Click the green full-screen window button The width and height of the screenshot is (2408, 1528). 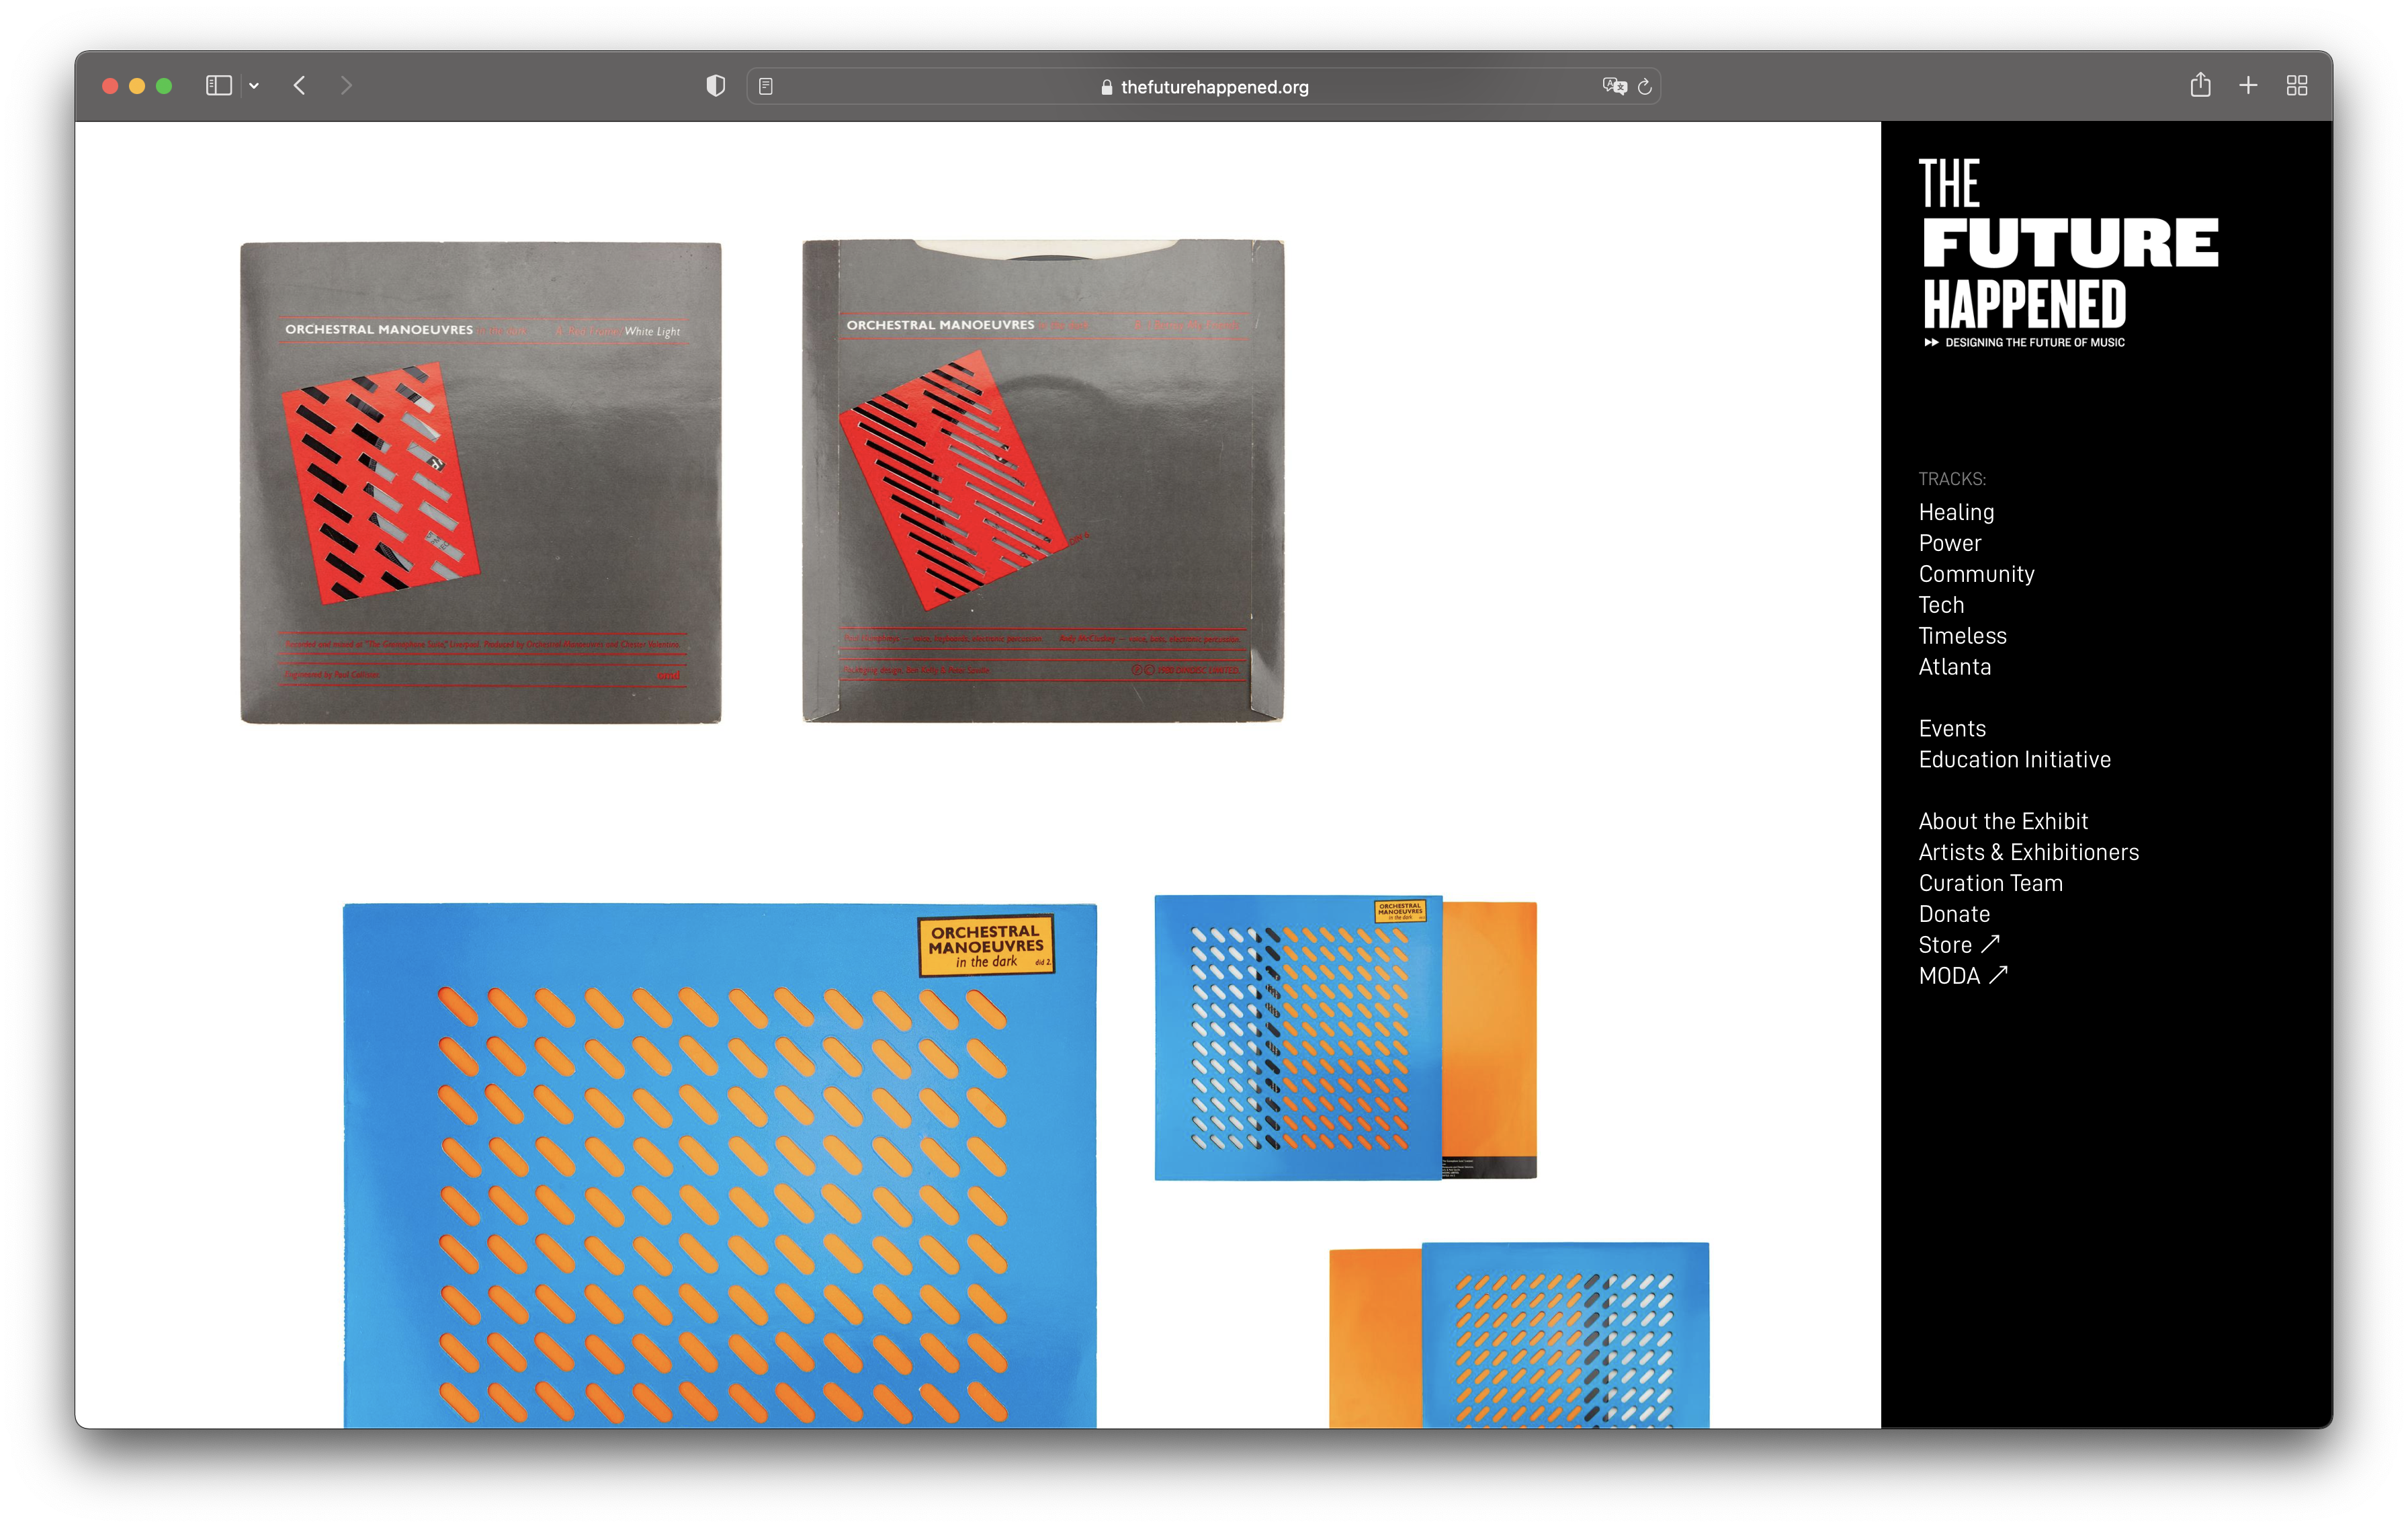[164, 86]
